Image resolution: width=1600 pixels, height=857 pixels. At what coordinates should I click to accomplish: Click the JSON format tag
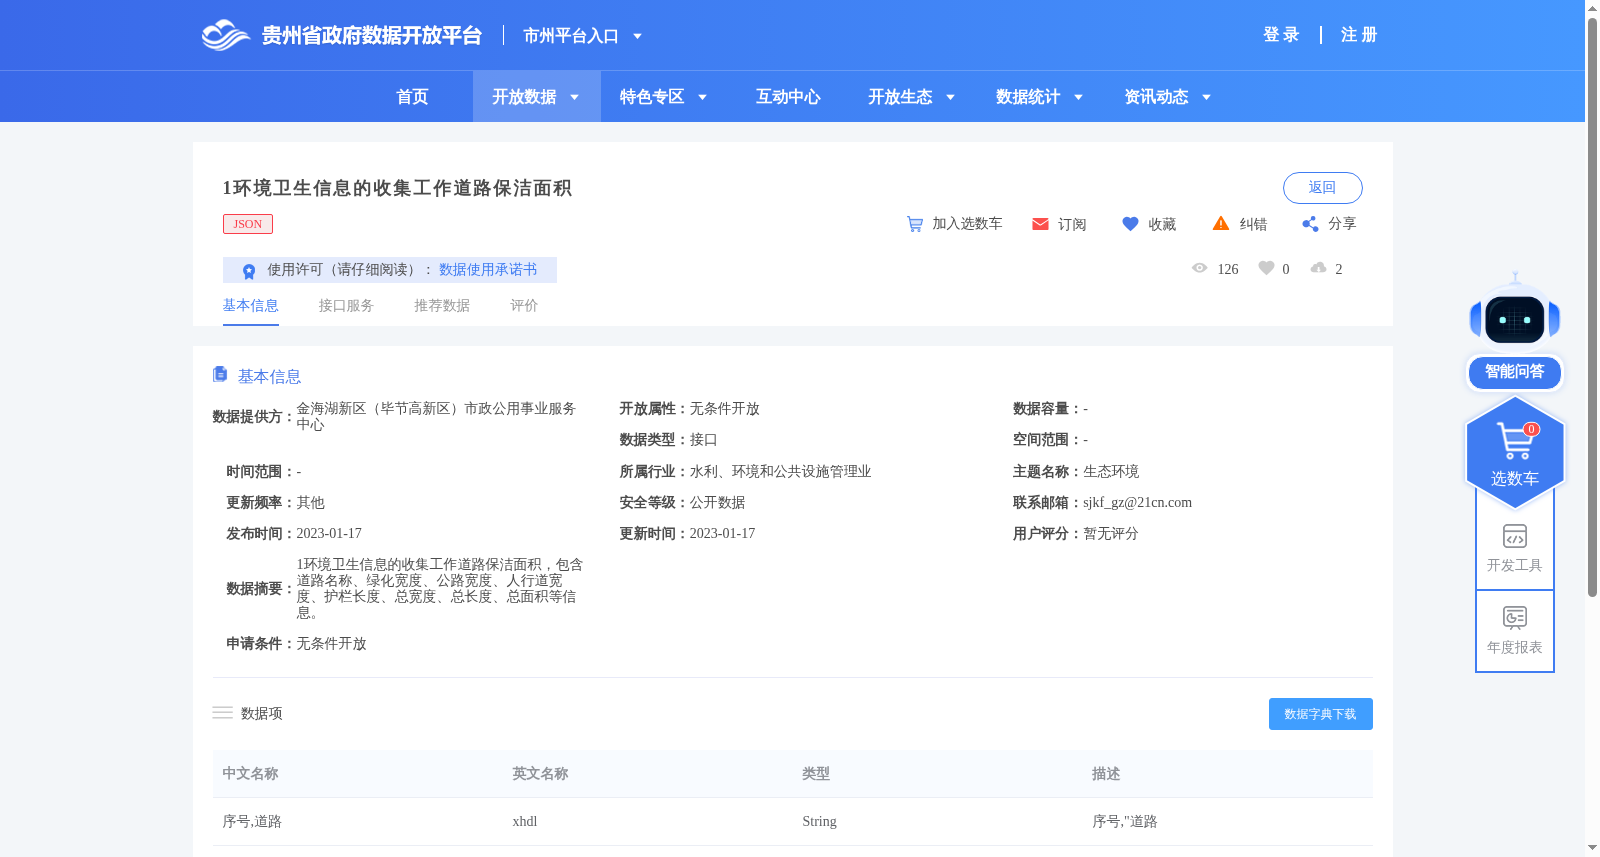(x=248, y=224)
